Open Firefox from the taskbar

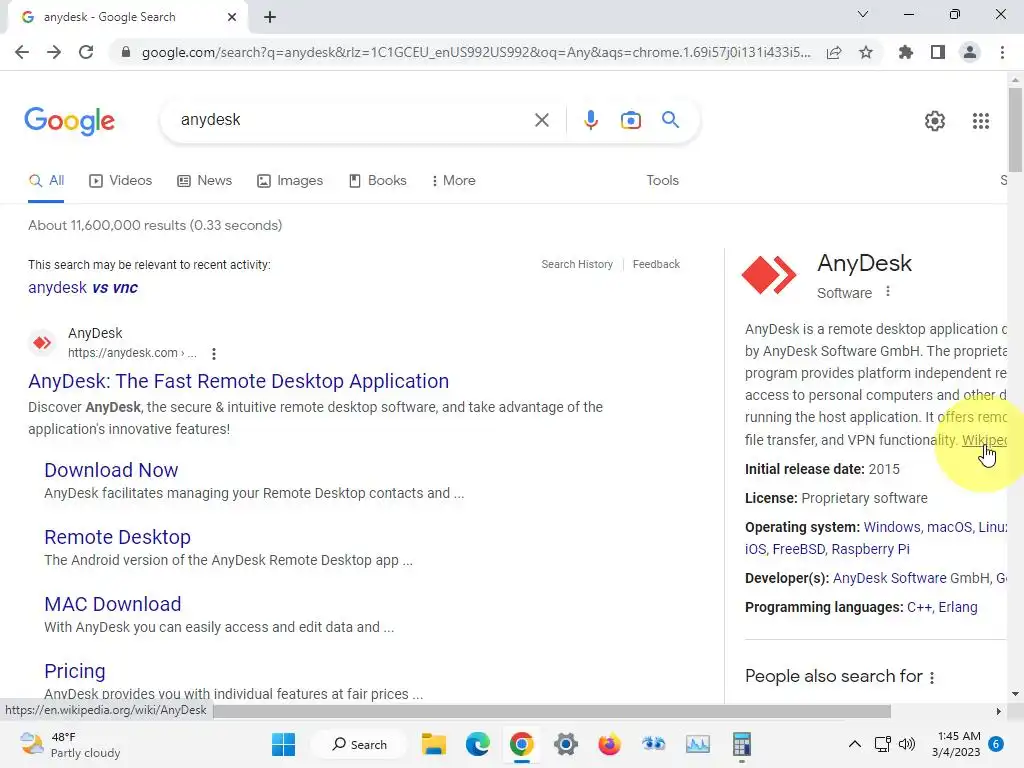609,744
